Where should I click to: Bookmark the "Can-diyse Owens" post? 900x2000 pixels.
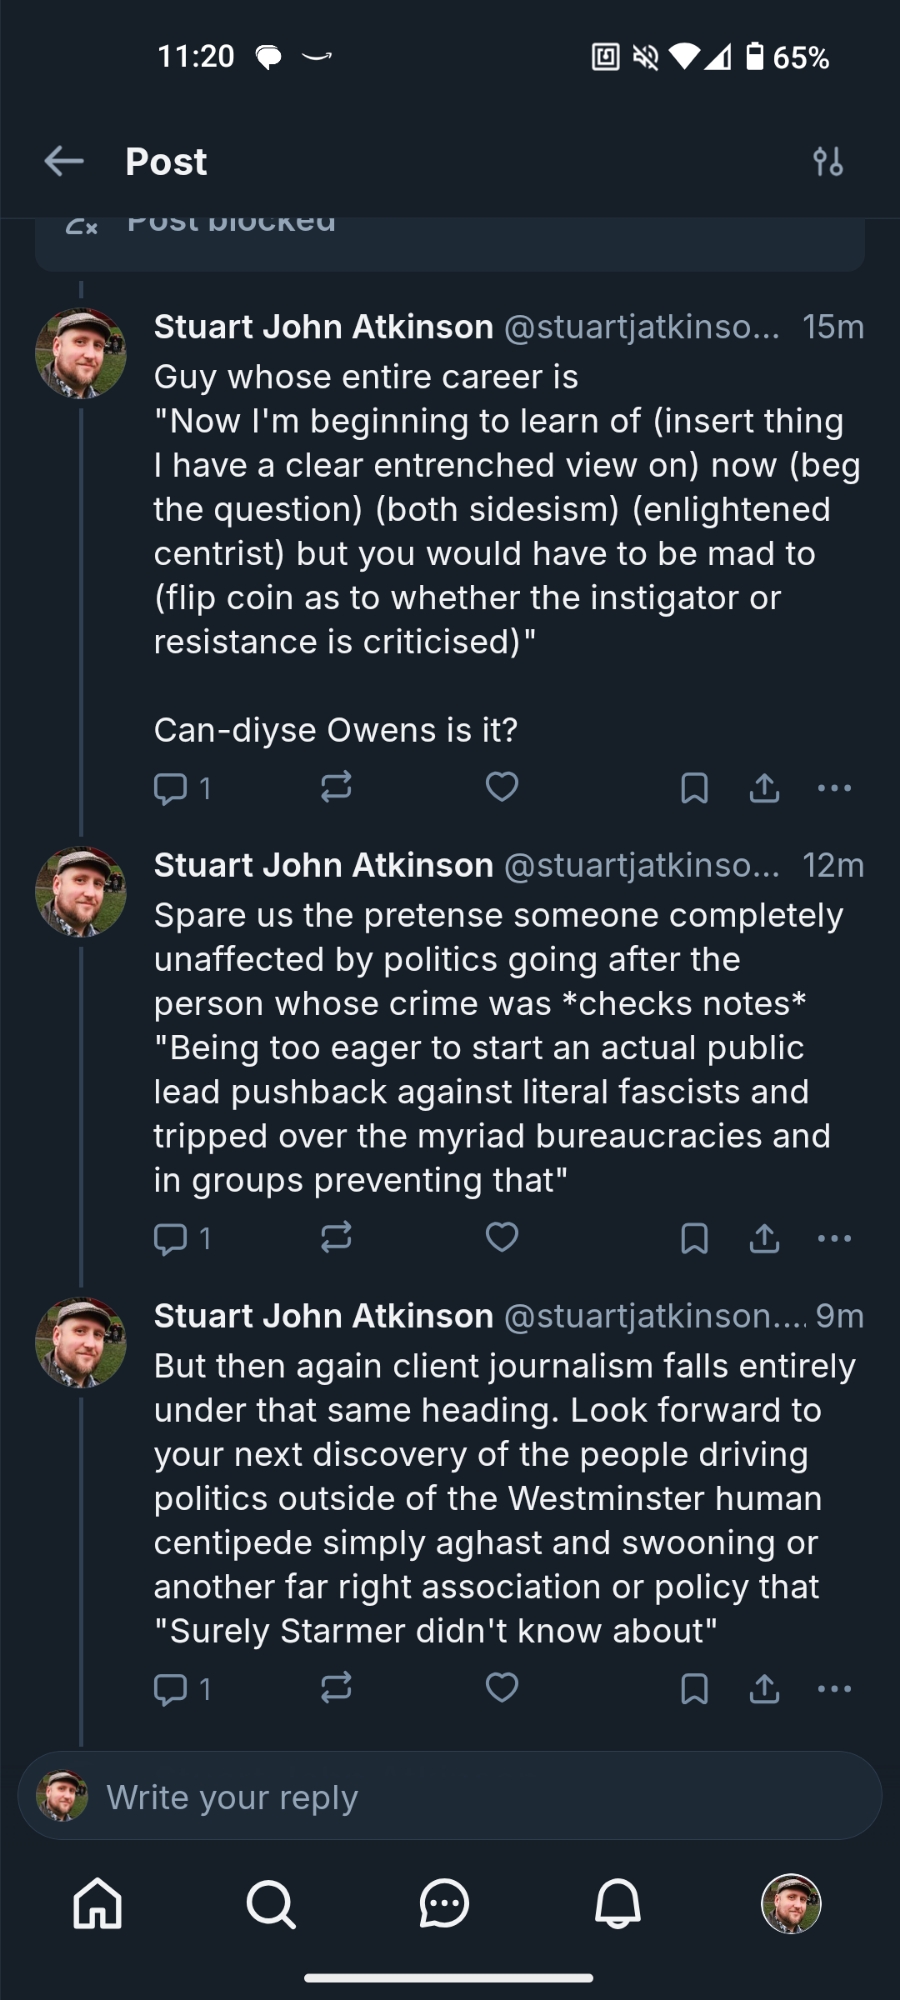(694, 789)
